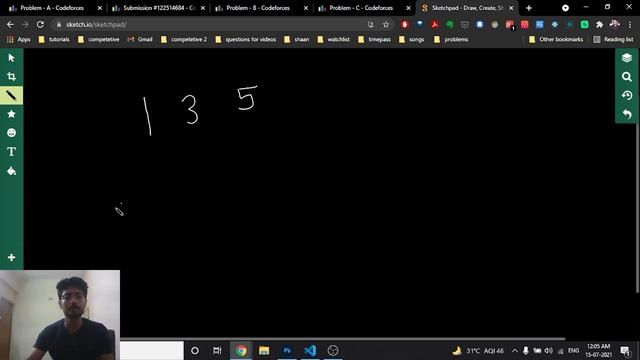Click the horizontal scrollbar below canvas
Image resolution: width=640 pixels, height=360 pixels.
[342, 339]
